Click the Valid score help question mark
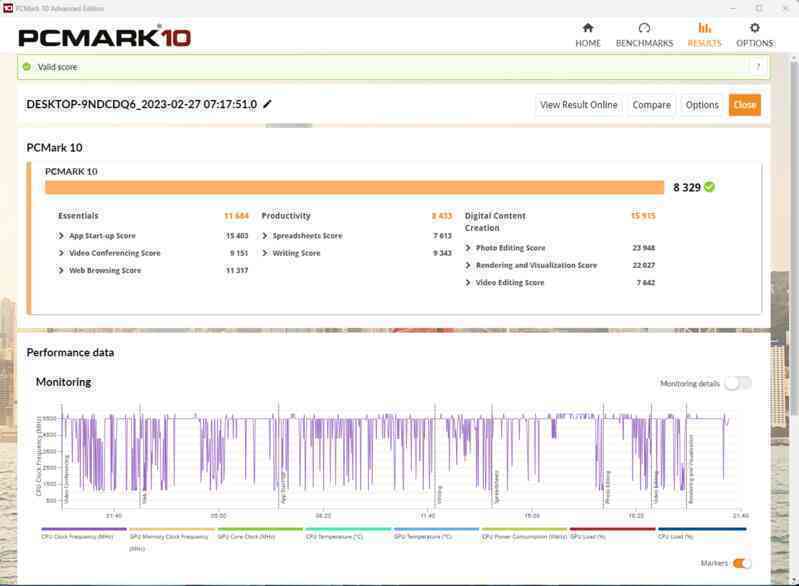Viewport: 799px width, 586px height. click(x=758, y=67)
